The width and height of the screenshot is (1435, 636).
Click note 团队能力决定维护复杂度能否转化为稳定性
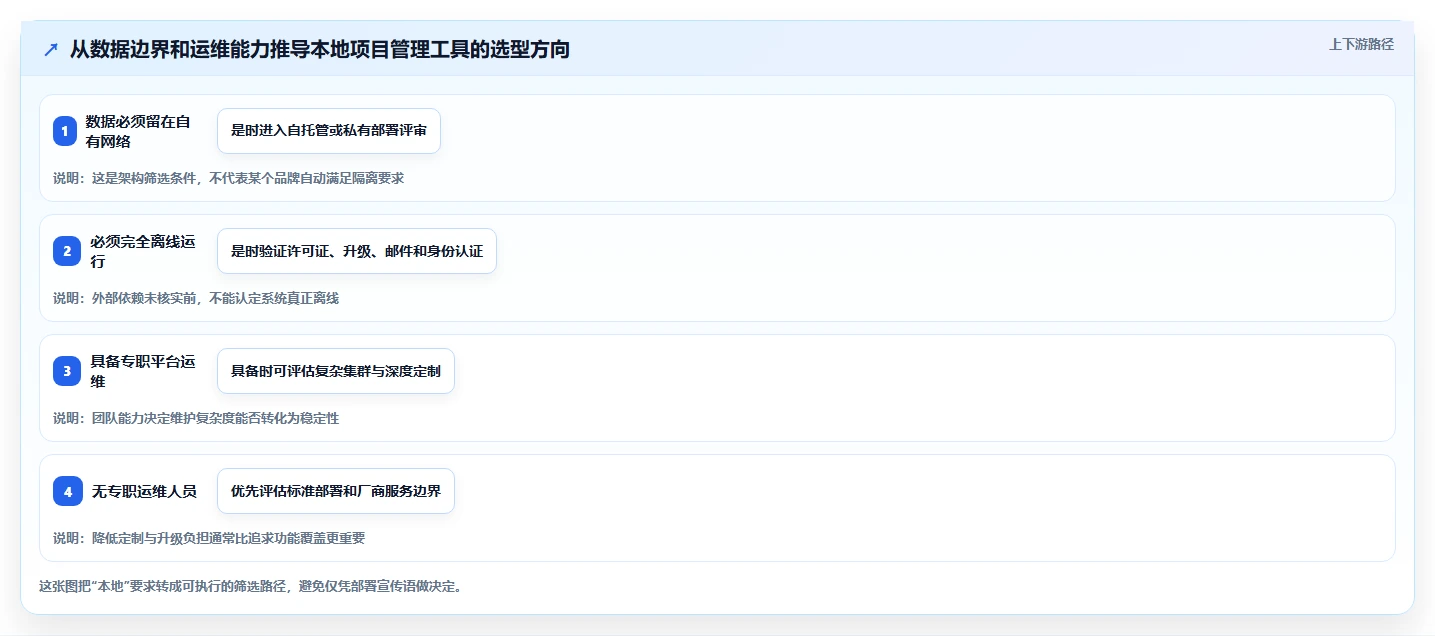click(196, 418)
